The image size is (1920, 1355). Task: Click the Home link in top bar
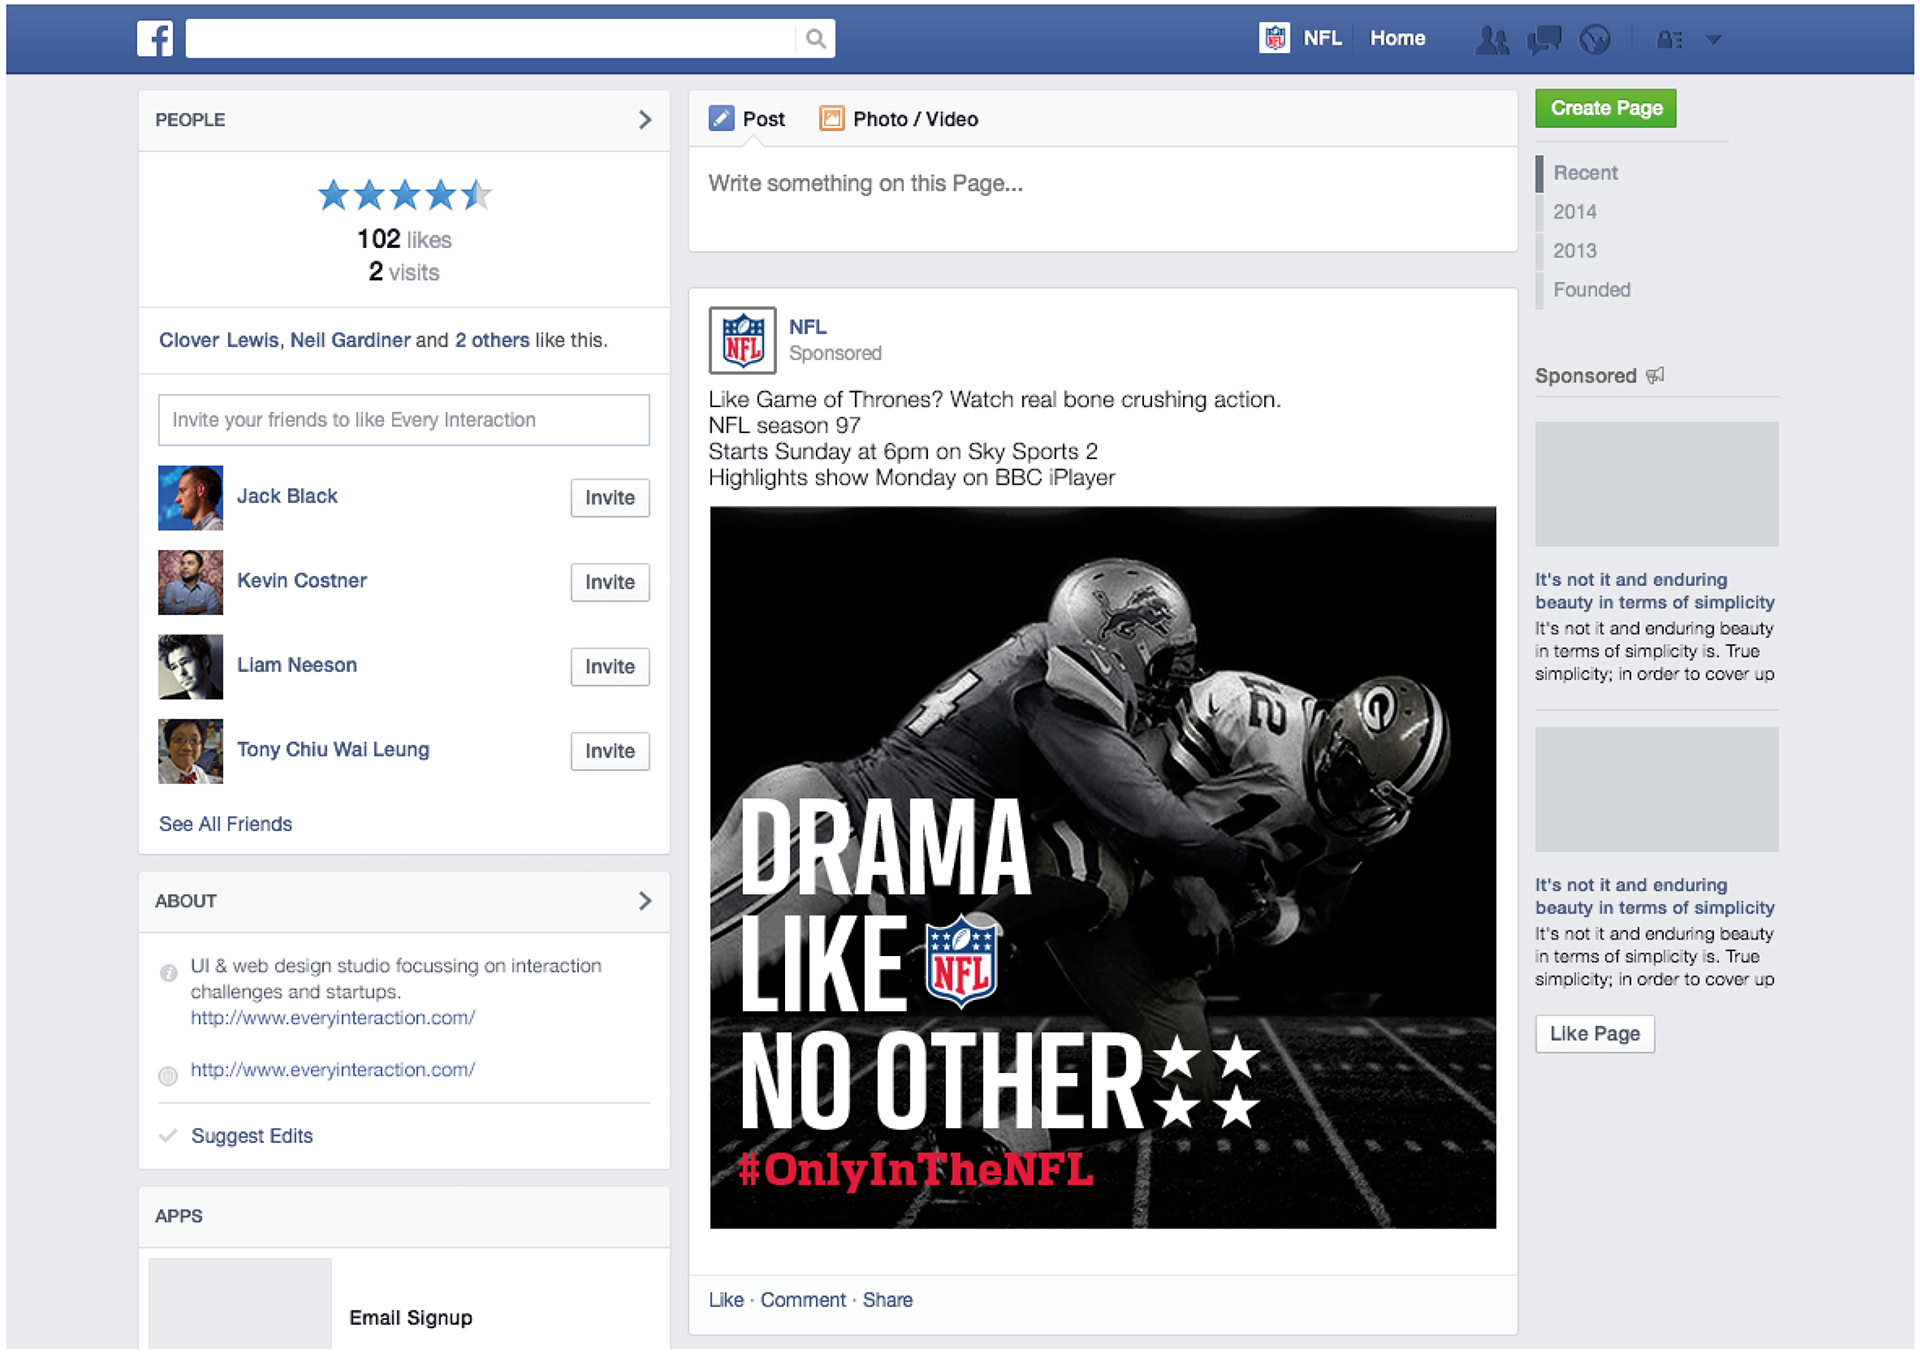[x=1397, y=38]
